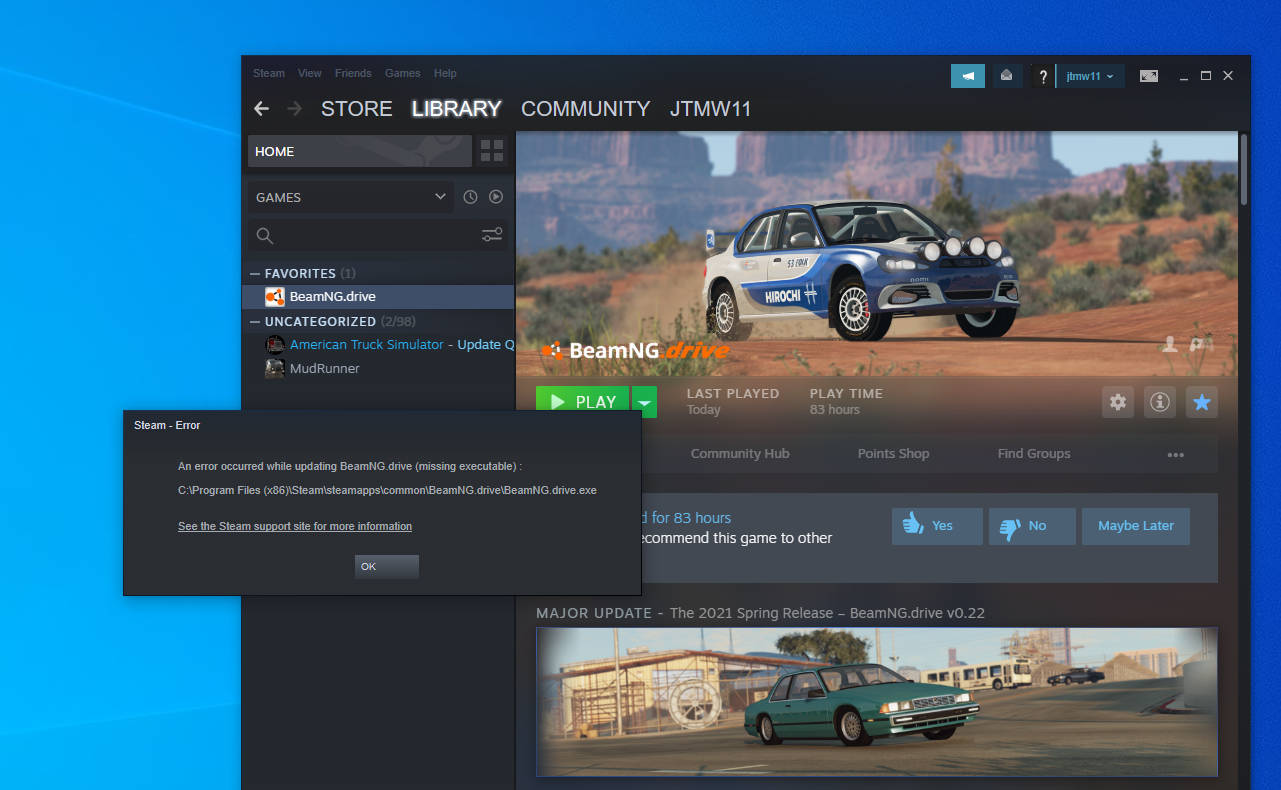Open the Games menu
This screenshot has height=790, width=1281.
pos(403,73)
